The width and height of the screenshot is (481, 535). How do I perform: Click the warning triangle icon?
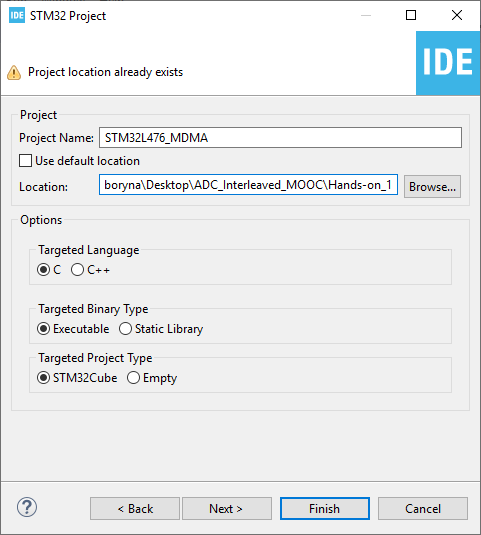point(14,72)
